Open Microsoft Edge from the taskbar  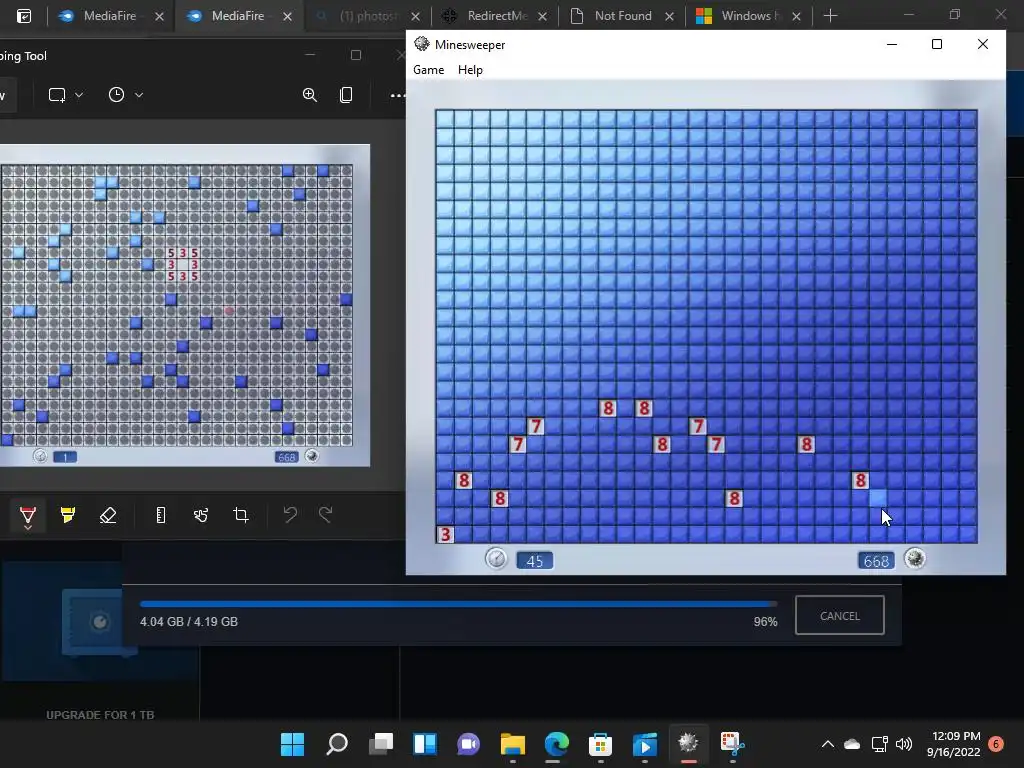pos(556,744)
